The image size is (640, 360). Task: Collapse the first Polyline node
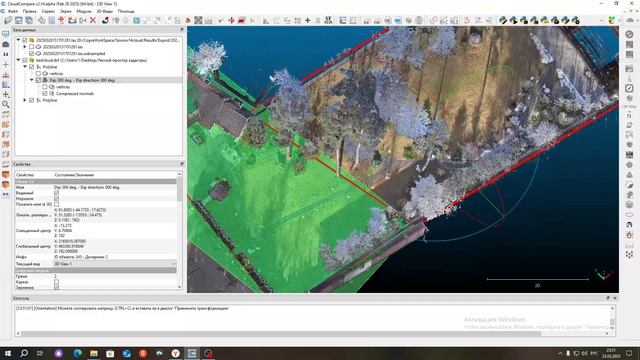pos(25,67)
